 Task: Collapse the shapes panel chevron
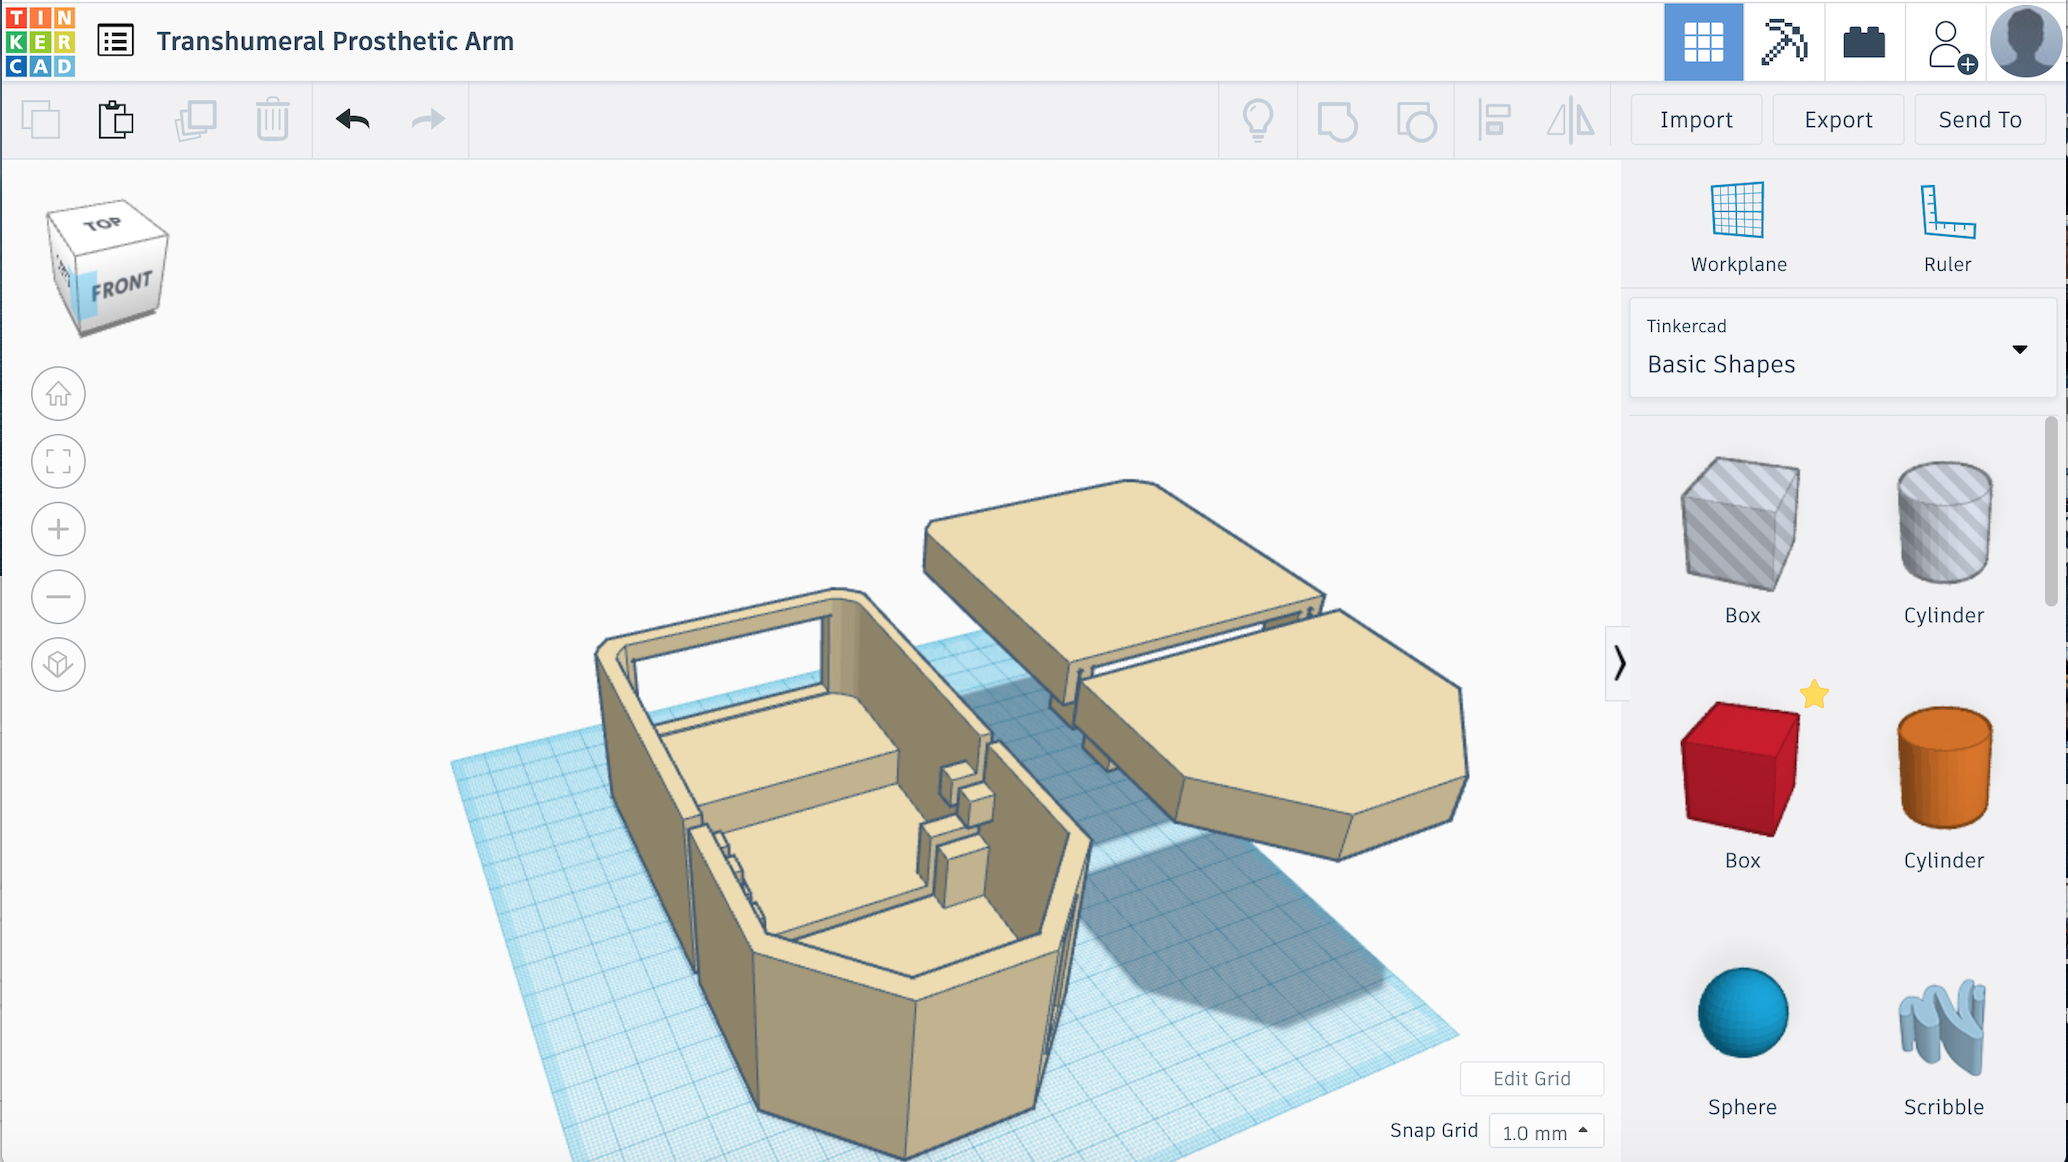tap(1618, 663)
